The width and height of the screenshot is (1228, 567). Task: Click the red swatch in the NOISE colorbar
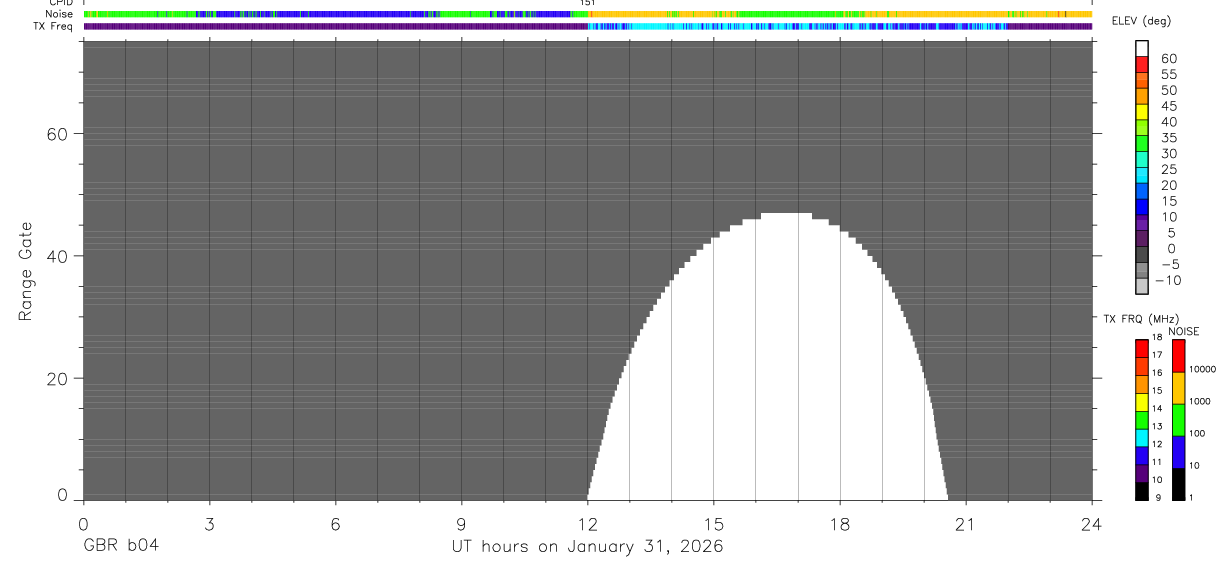[x=1178, y=356]
